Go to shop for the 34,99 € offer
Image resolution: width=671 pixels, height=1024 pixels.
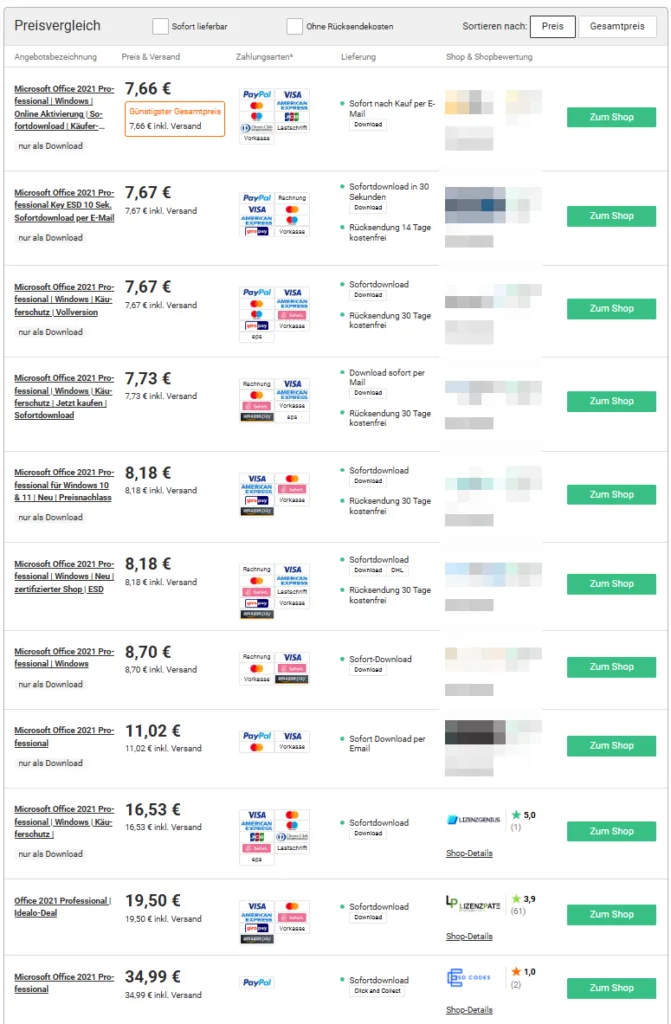point(611,987)
